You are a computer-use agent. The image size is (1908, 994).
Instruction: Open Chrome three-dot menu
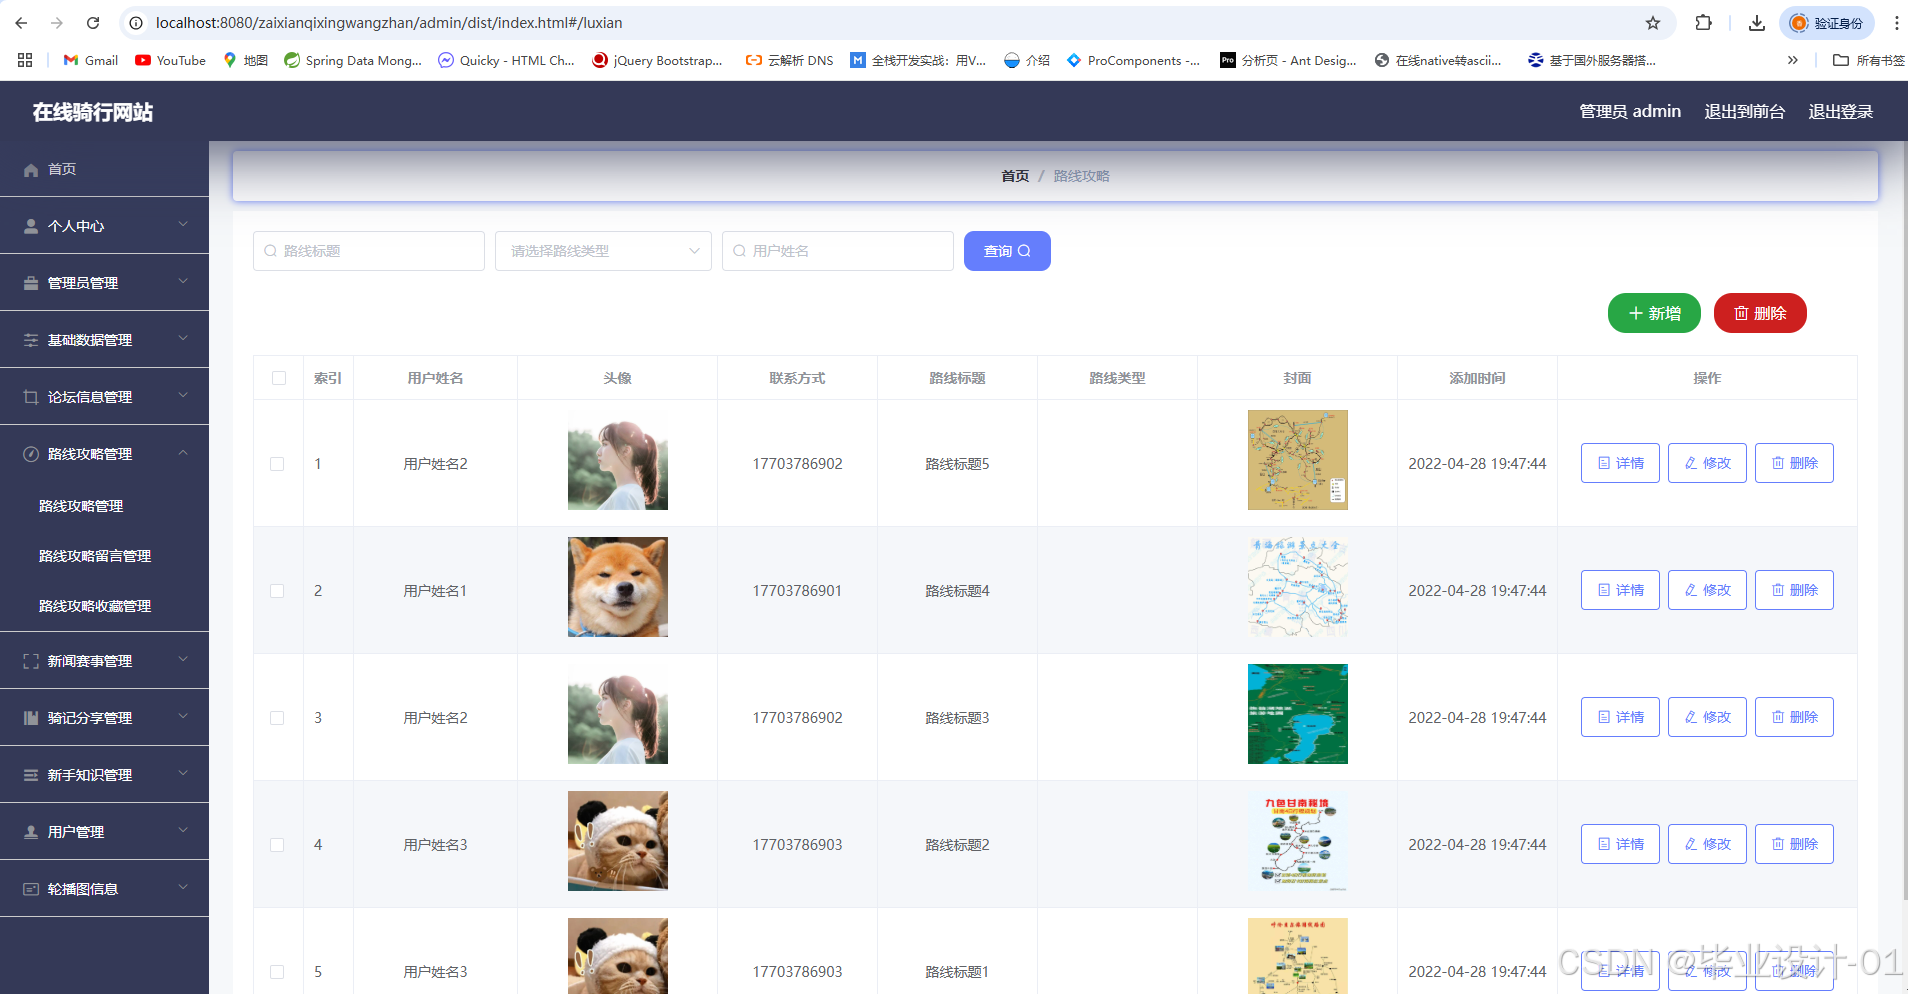(x=1896, y=23)
